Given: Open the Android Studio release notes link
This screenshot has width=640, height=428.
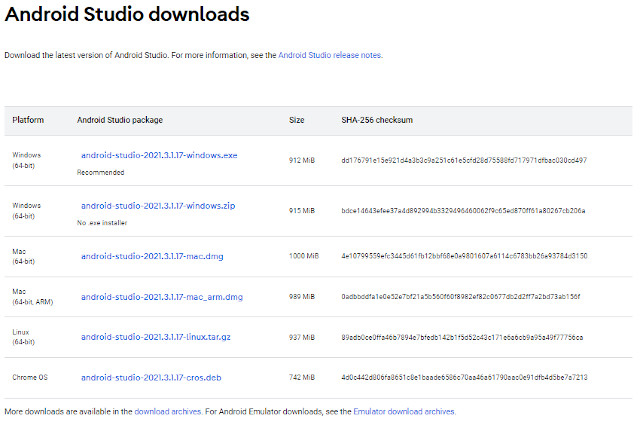Looking at the screenshot, I should [x=330, y=55].
